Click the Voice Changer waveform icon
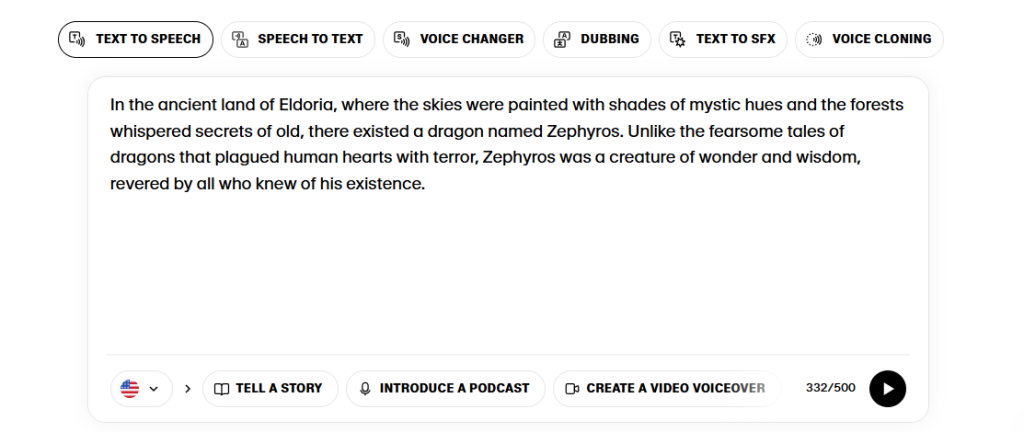Image resolution: width=1024 pixels, height=432 pixels. click(x=402, y=39)
